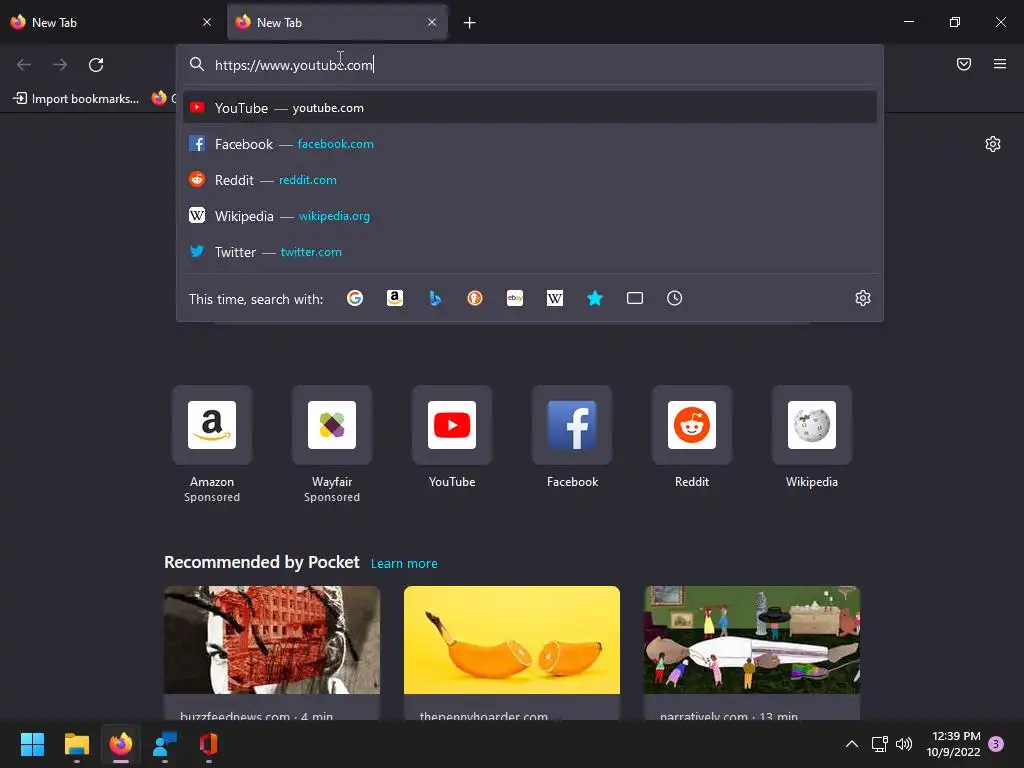Close the active second New Tab
The width and height of the screenshot is (1024, 768).
tap(432, 22)
